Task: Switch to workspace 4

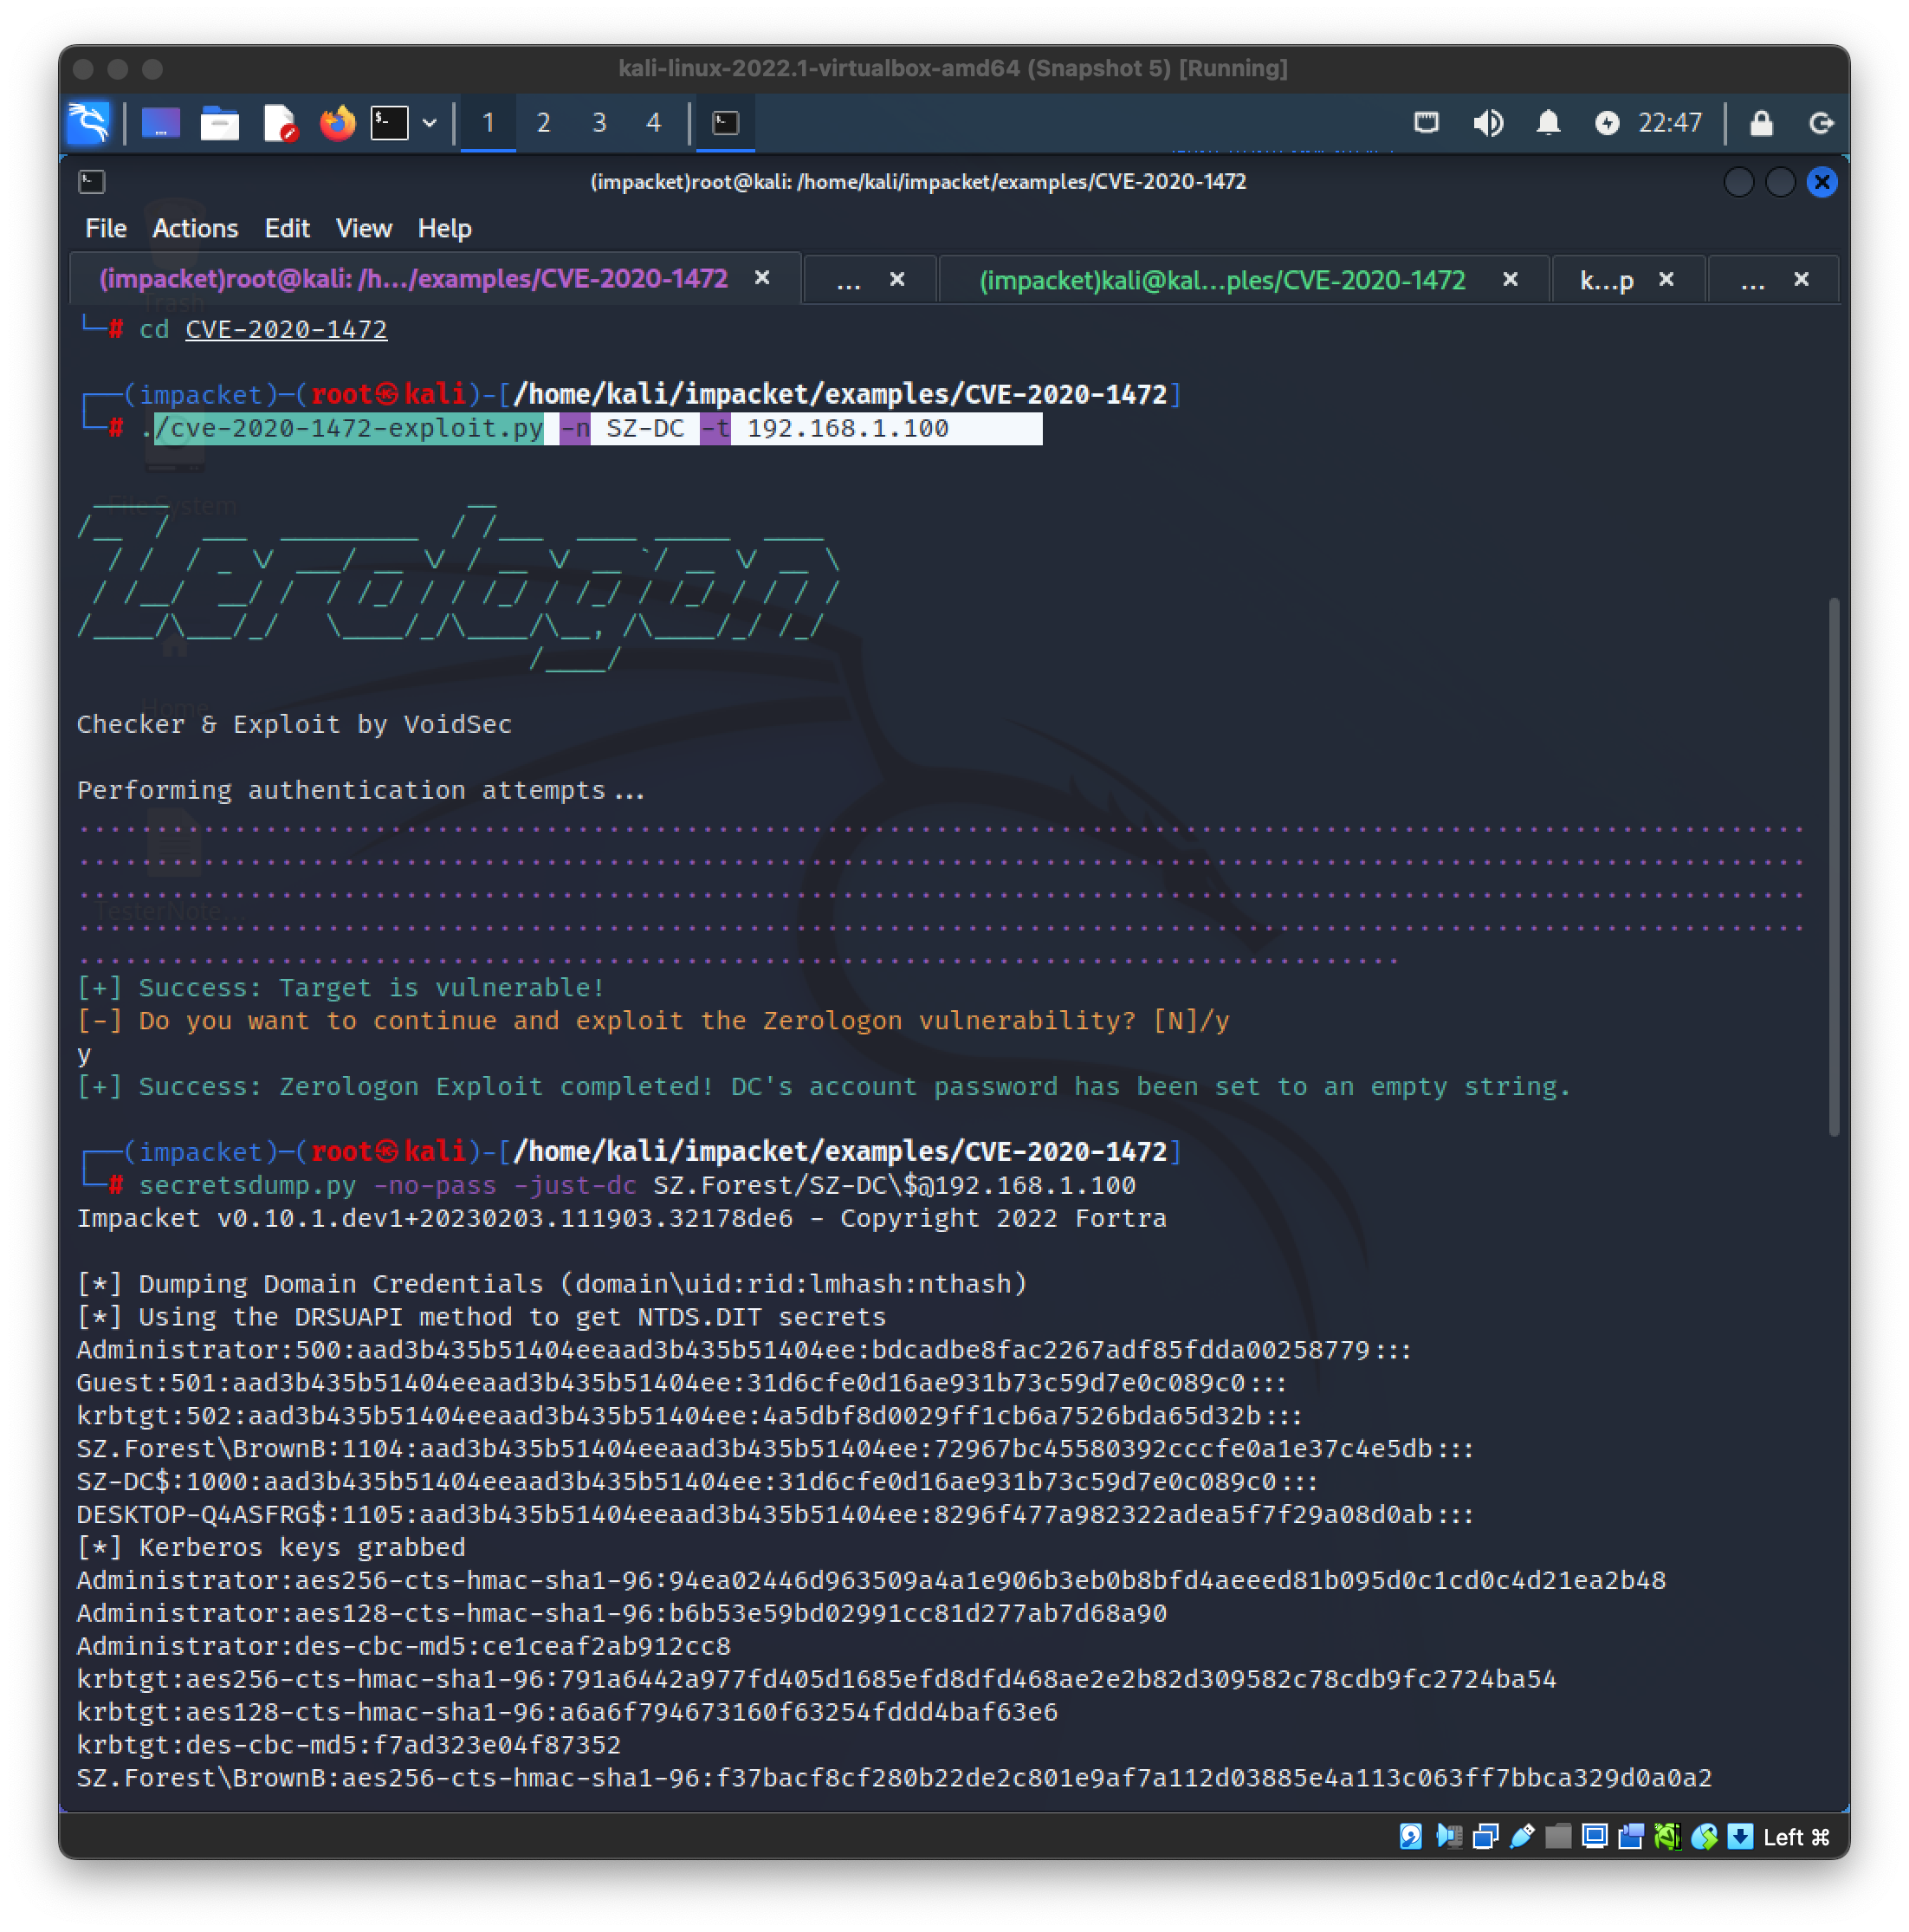Action: pyautogui.click(x=653, y=123)
